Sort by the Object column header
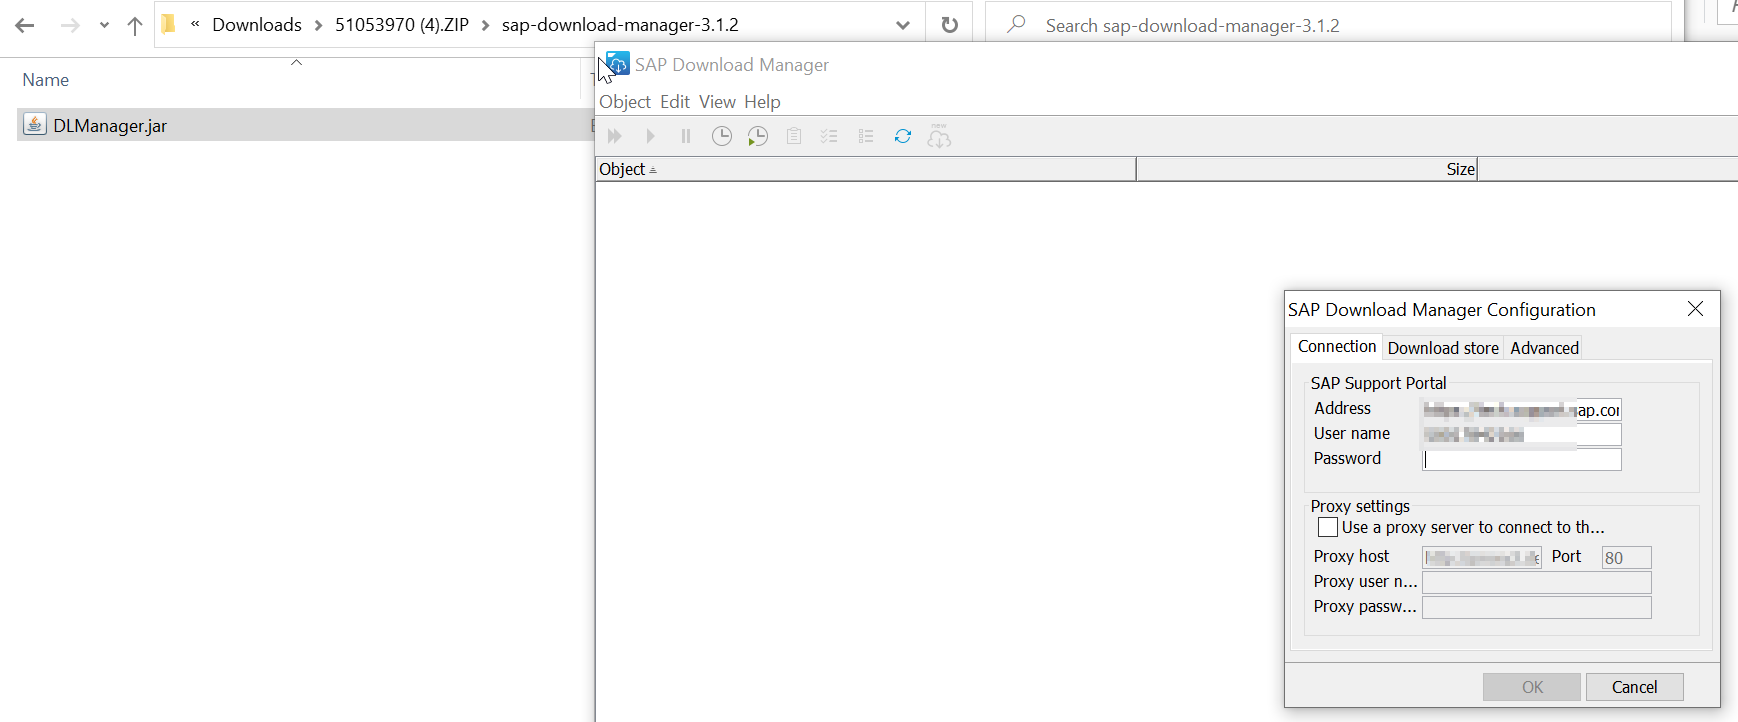Viewport: 1738px width, 722px height. click(866, 169)
